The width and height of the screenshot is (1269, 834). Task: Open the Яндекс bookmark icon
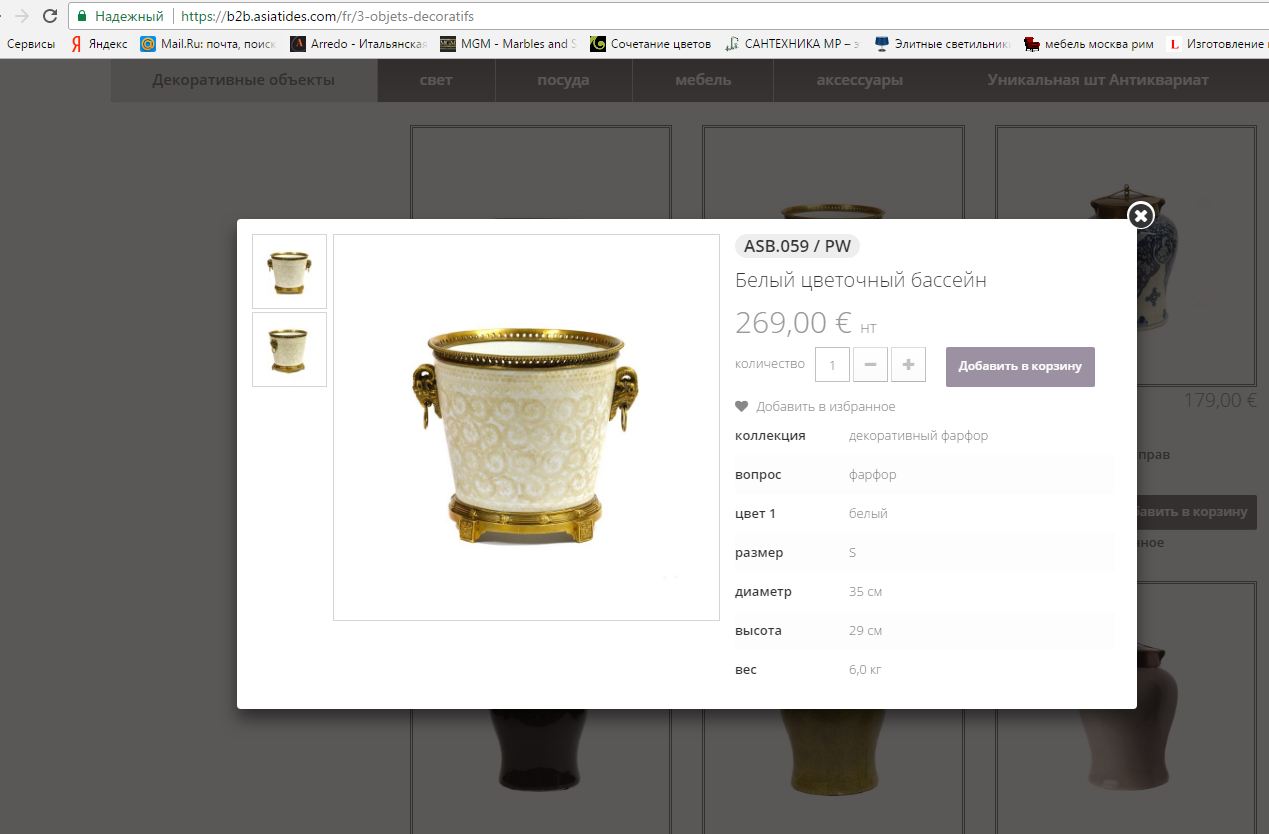click(76, 44)
